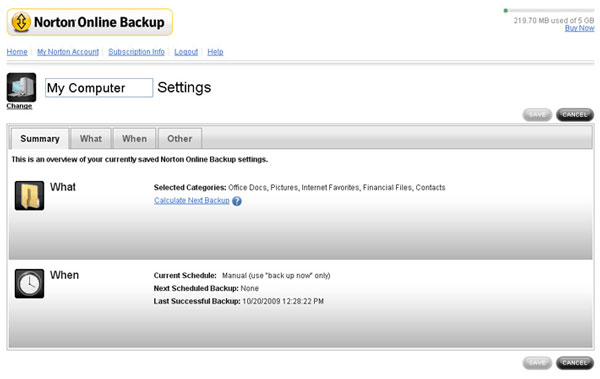Click the 219.70 MB used of 5 GB text
This screenshot has width=600, height=379.
click(x=554, y=20)
